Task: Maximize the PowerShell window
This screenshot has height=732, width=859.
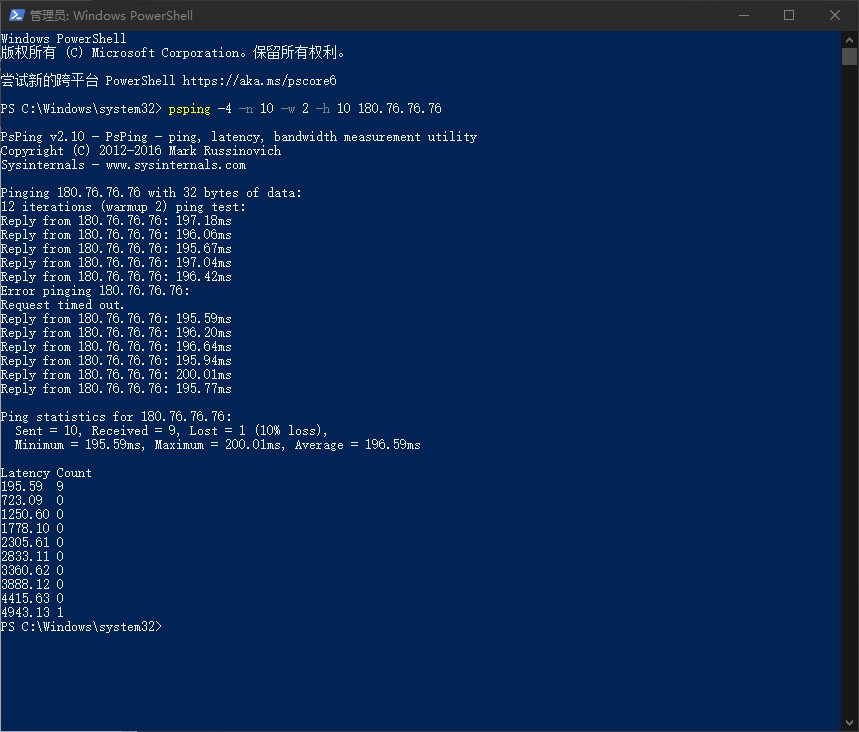Action: pyautogui.click(x=789, y=15)
